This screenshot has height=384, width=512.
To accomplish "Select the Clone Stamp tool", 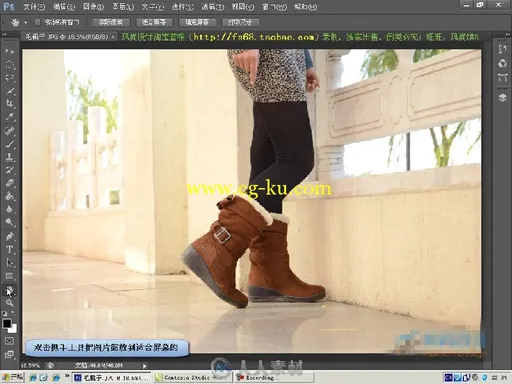I will tap(9, 157).
